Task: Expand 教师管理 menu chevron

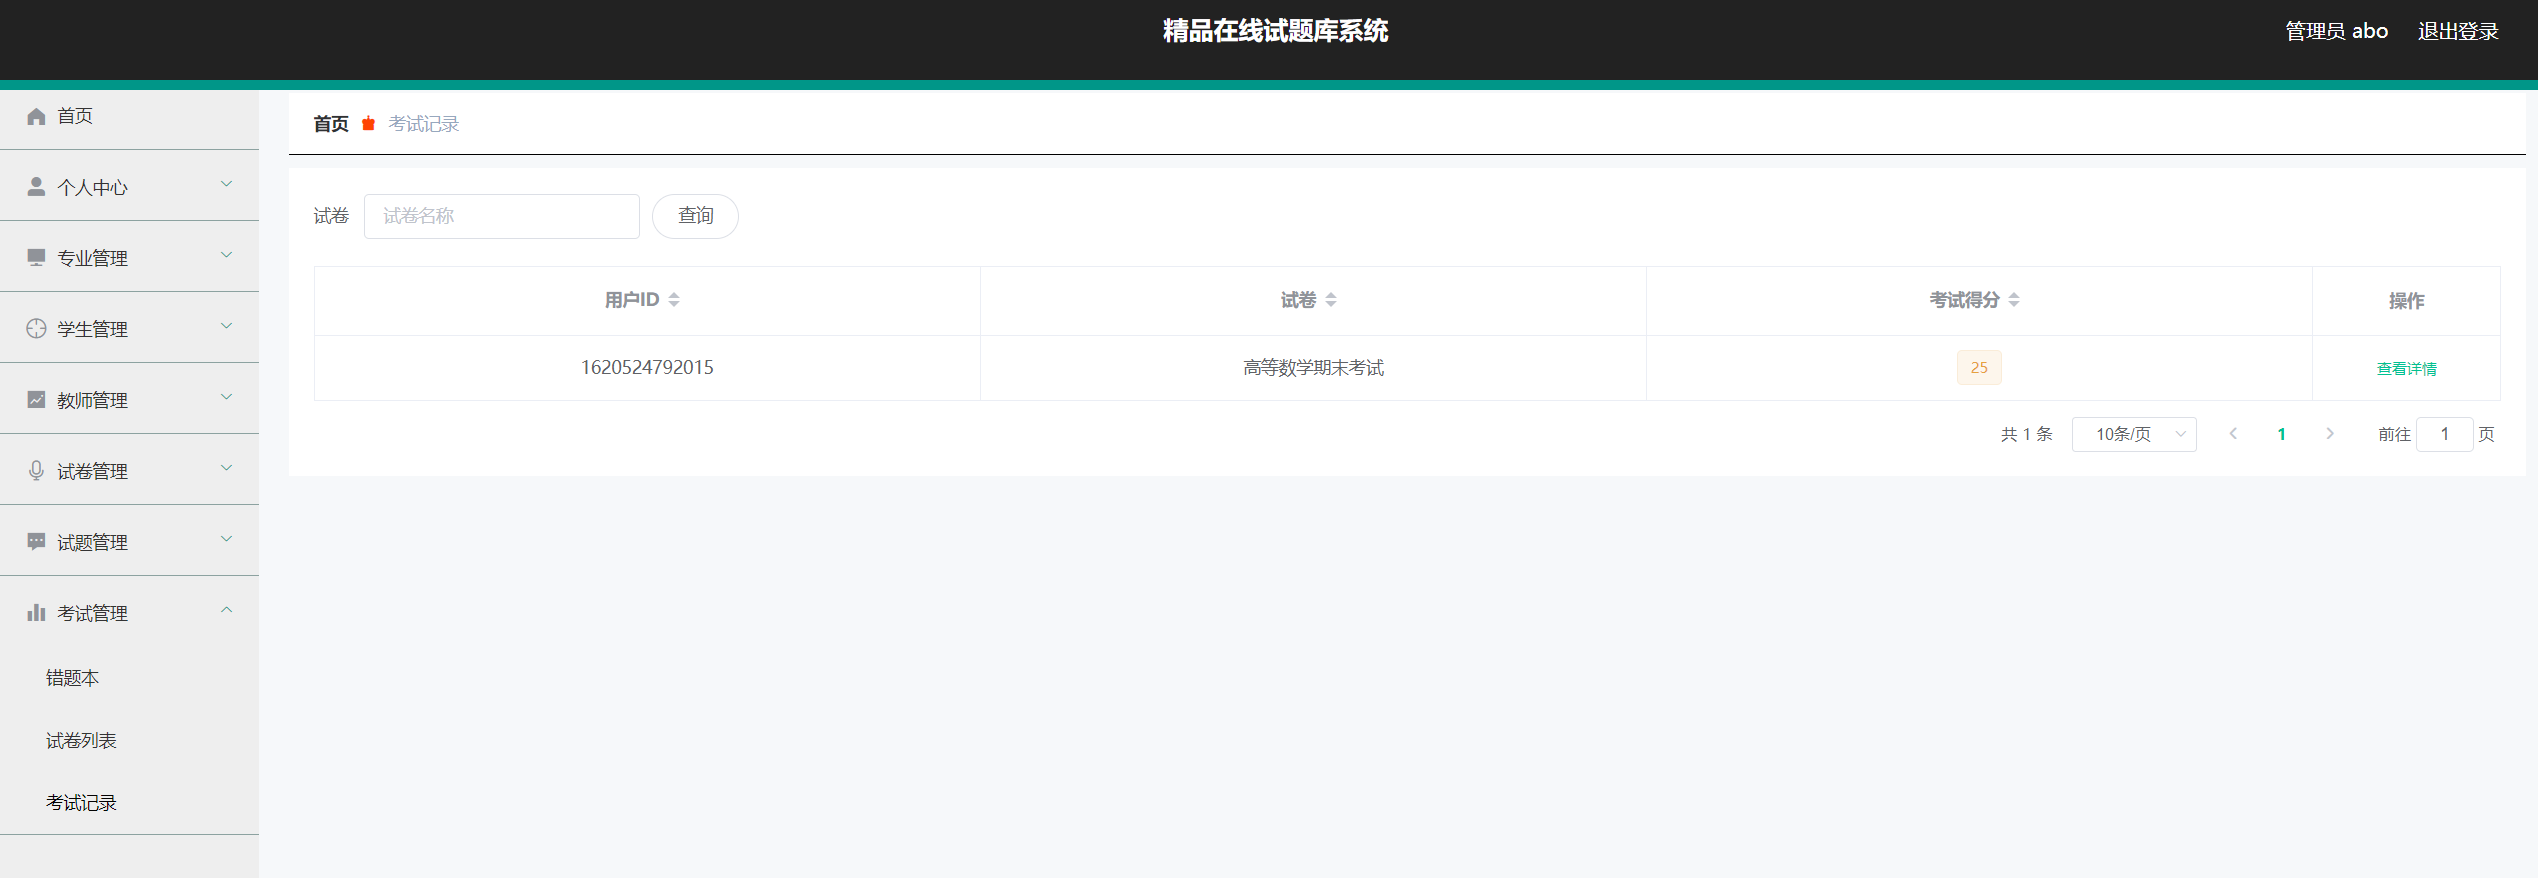Action: (x=227, y=397)
